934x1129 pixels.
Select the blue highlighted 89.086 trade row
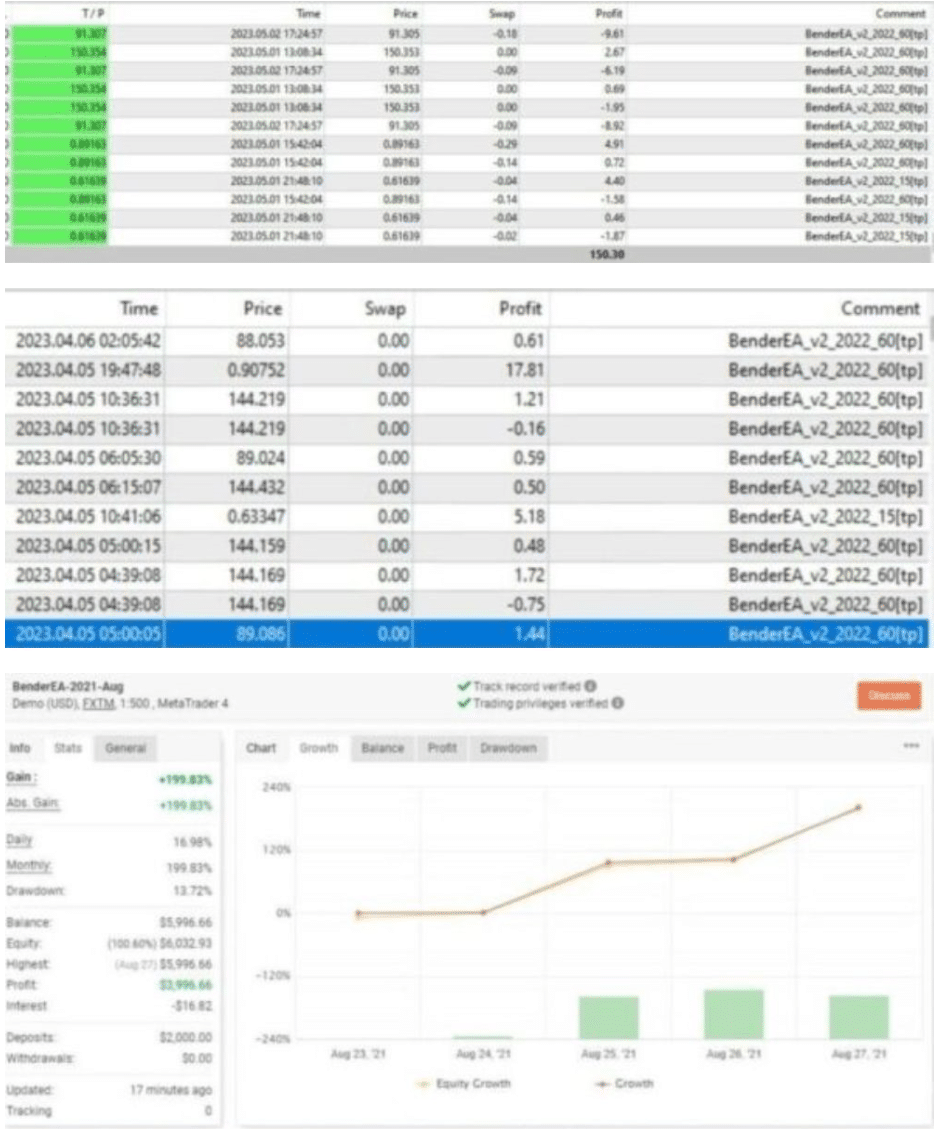[466, 634]
